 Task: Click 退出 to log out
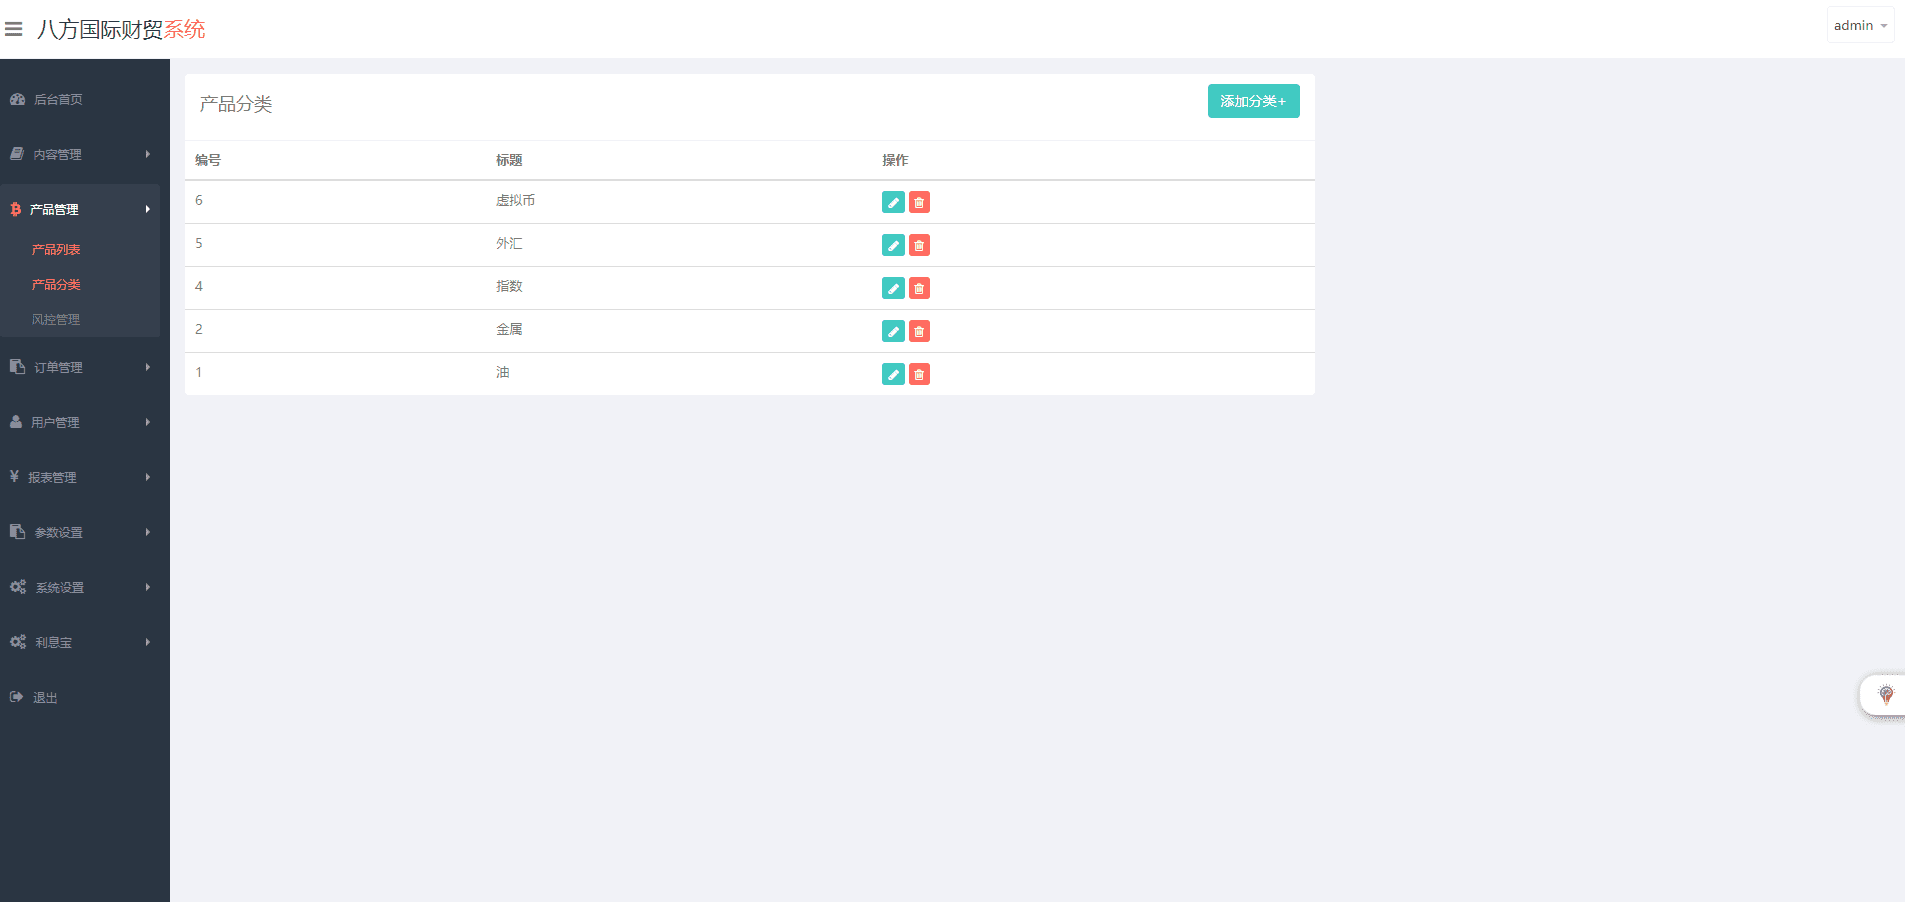tap(45, 697)
